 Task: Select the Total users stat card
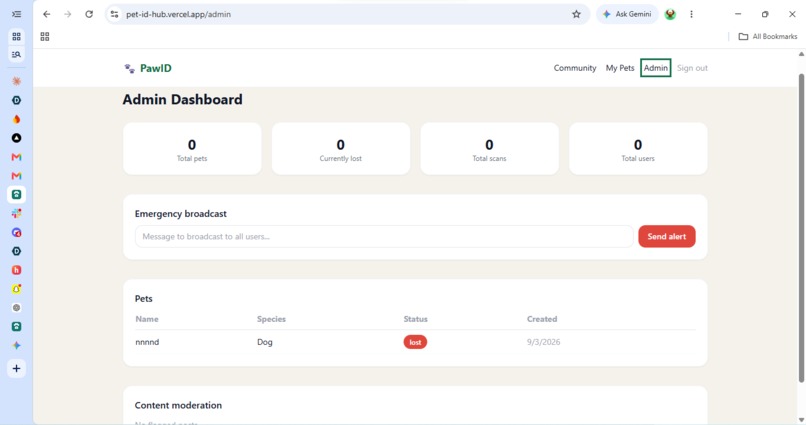click(x=638, y=149)
